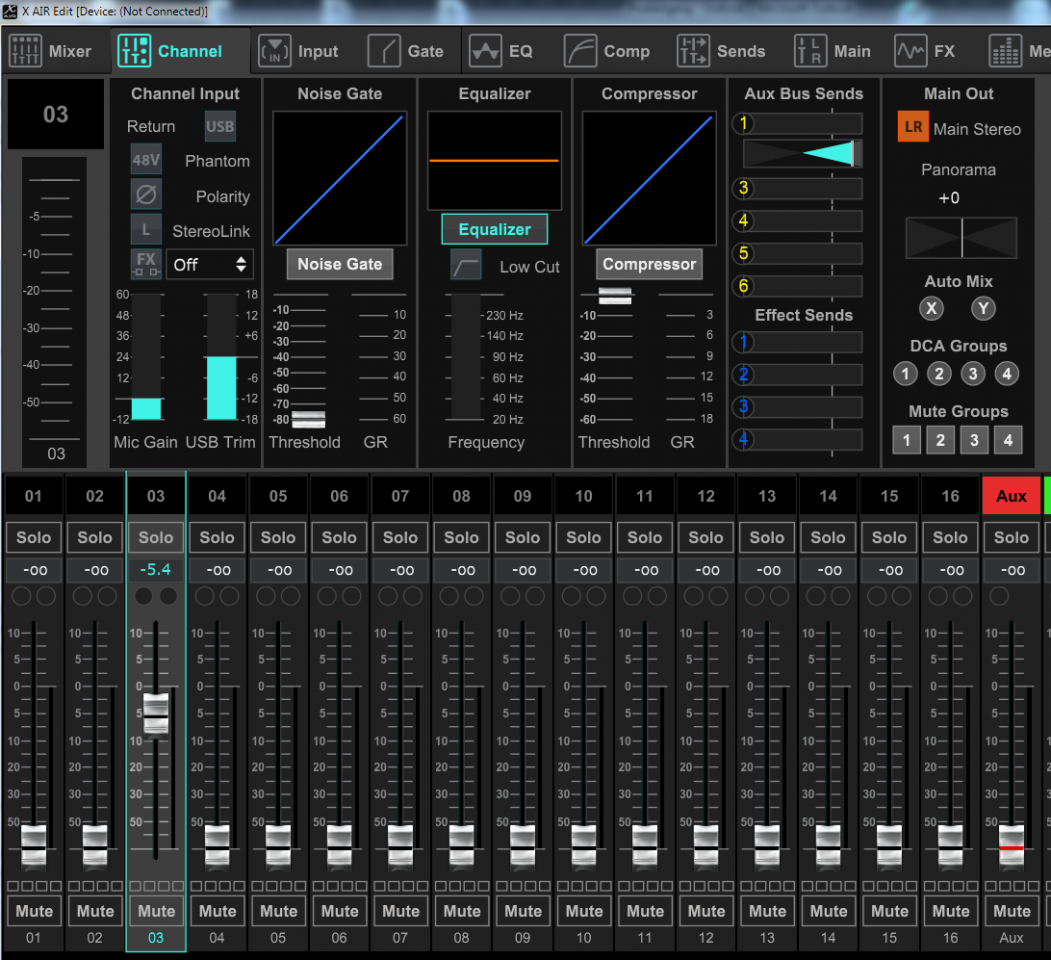Assign channel to DCA Group 2

[x=939, y=373]
